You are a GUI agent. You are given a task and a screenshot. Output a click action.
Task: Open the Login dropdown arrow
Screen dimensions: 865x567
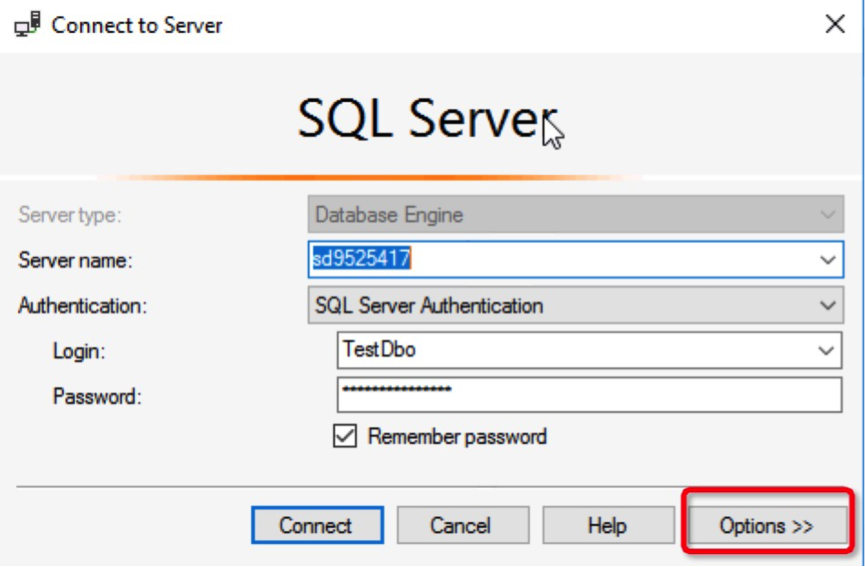pos(827,350)
